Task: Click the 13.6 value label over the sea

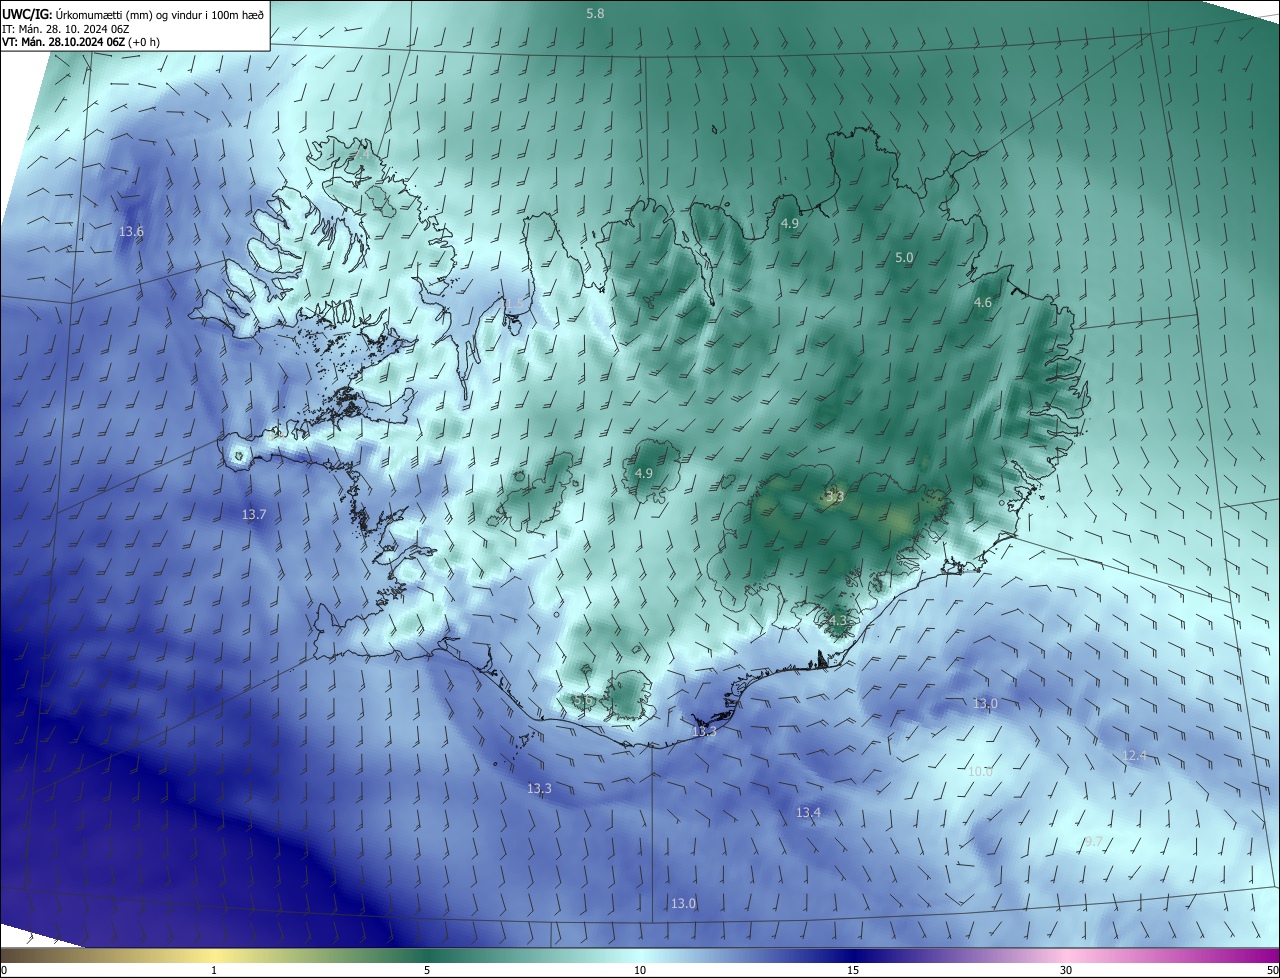Action: 131,231
